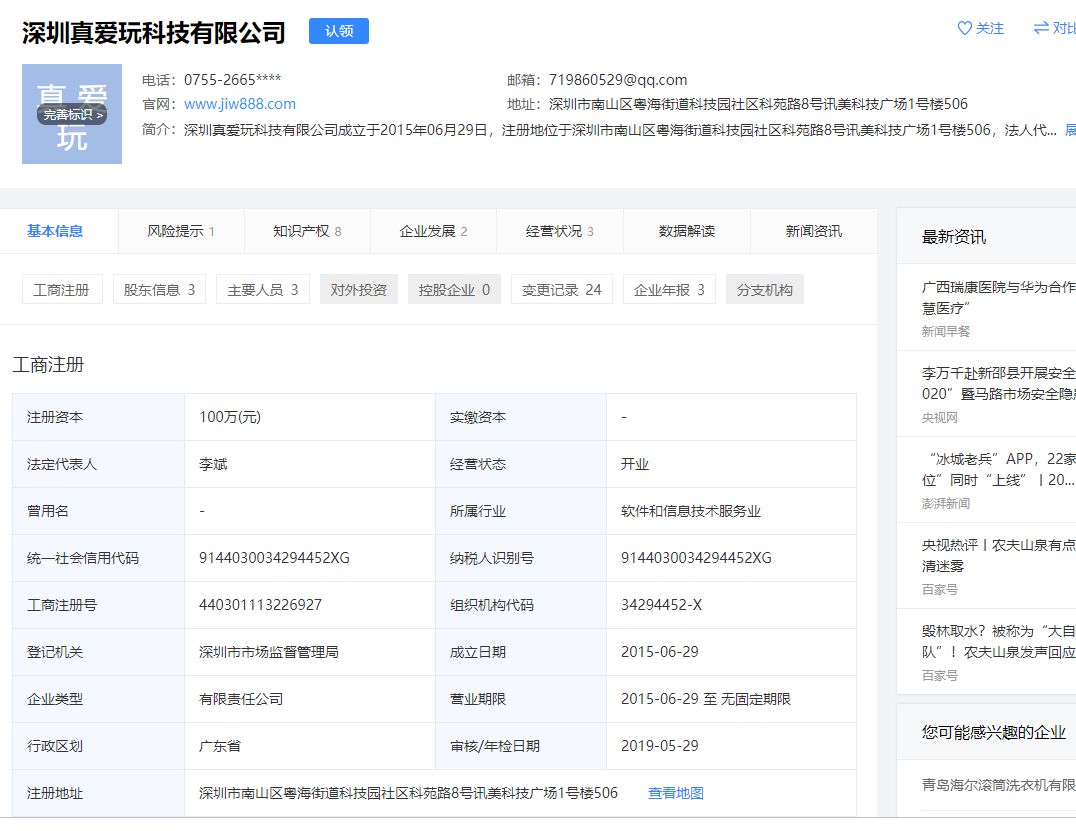Switch to 风险提示 tab
1076x831 pixels.
tap(181, 231)
